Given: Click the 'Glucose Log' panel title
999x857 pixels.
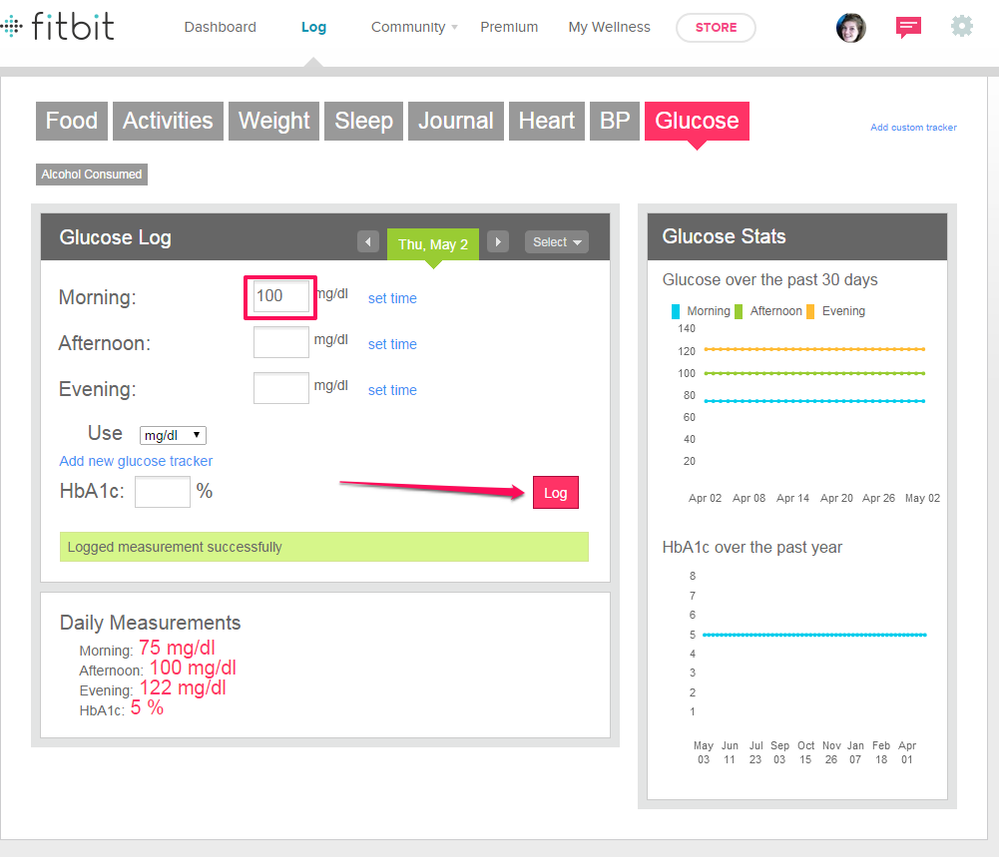Looking at the screenshot, I should [115, 238].
